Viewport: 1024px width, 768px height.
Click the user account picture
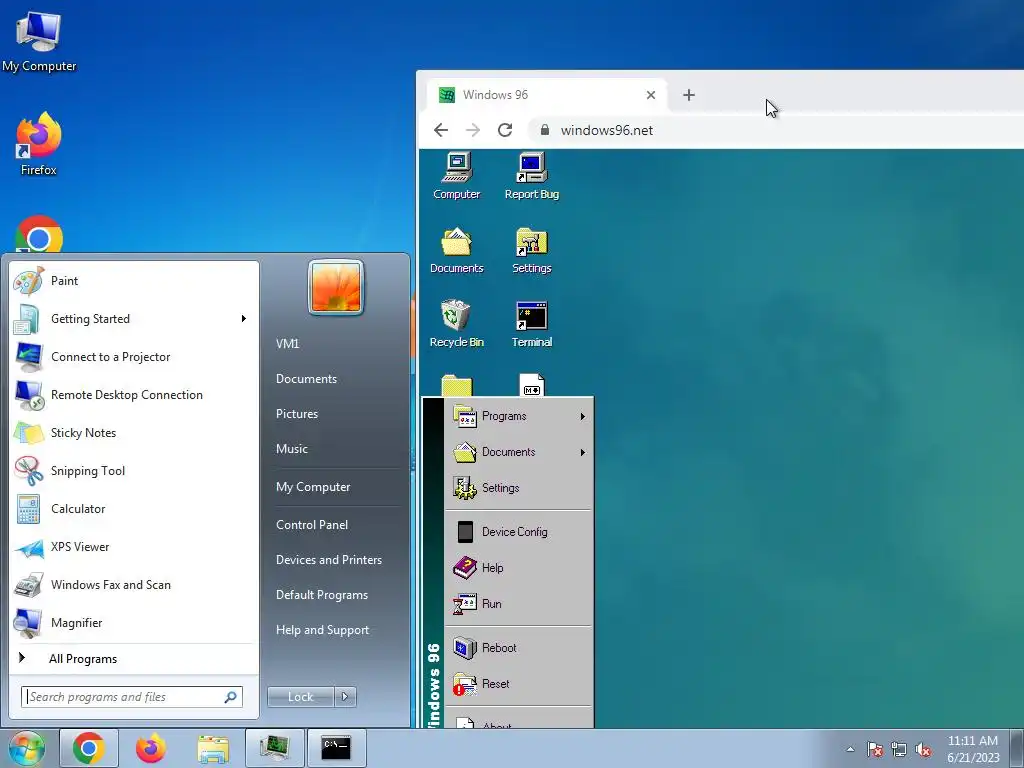click(x=336, y=287)
